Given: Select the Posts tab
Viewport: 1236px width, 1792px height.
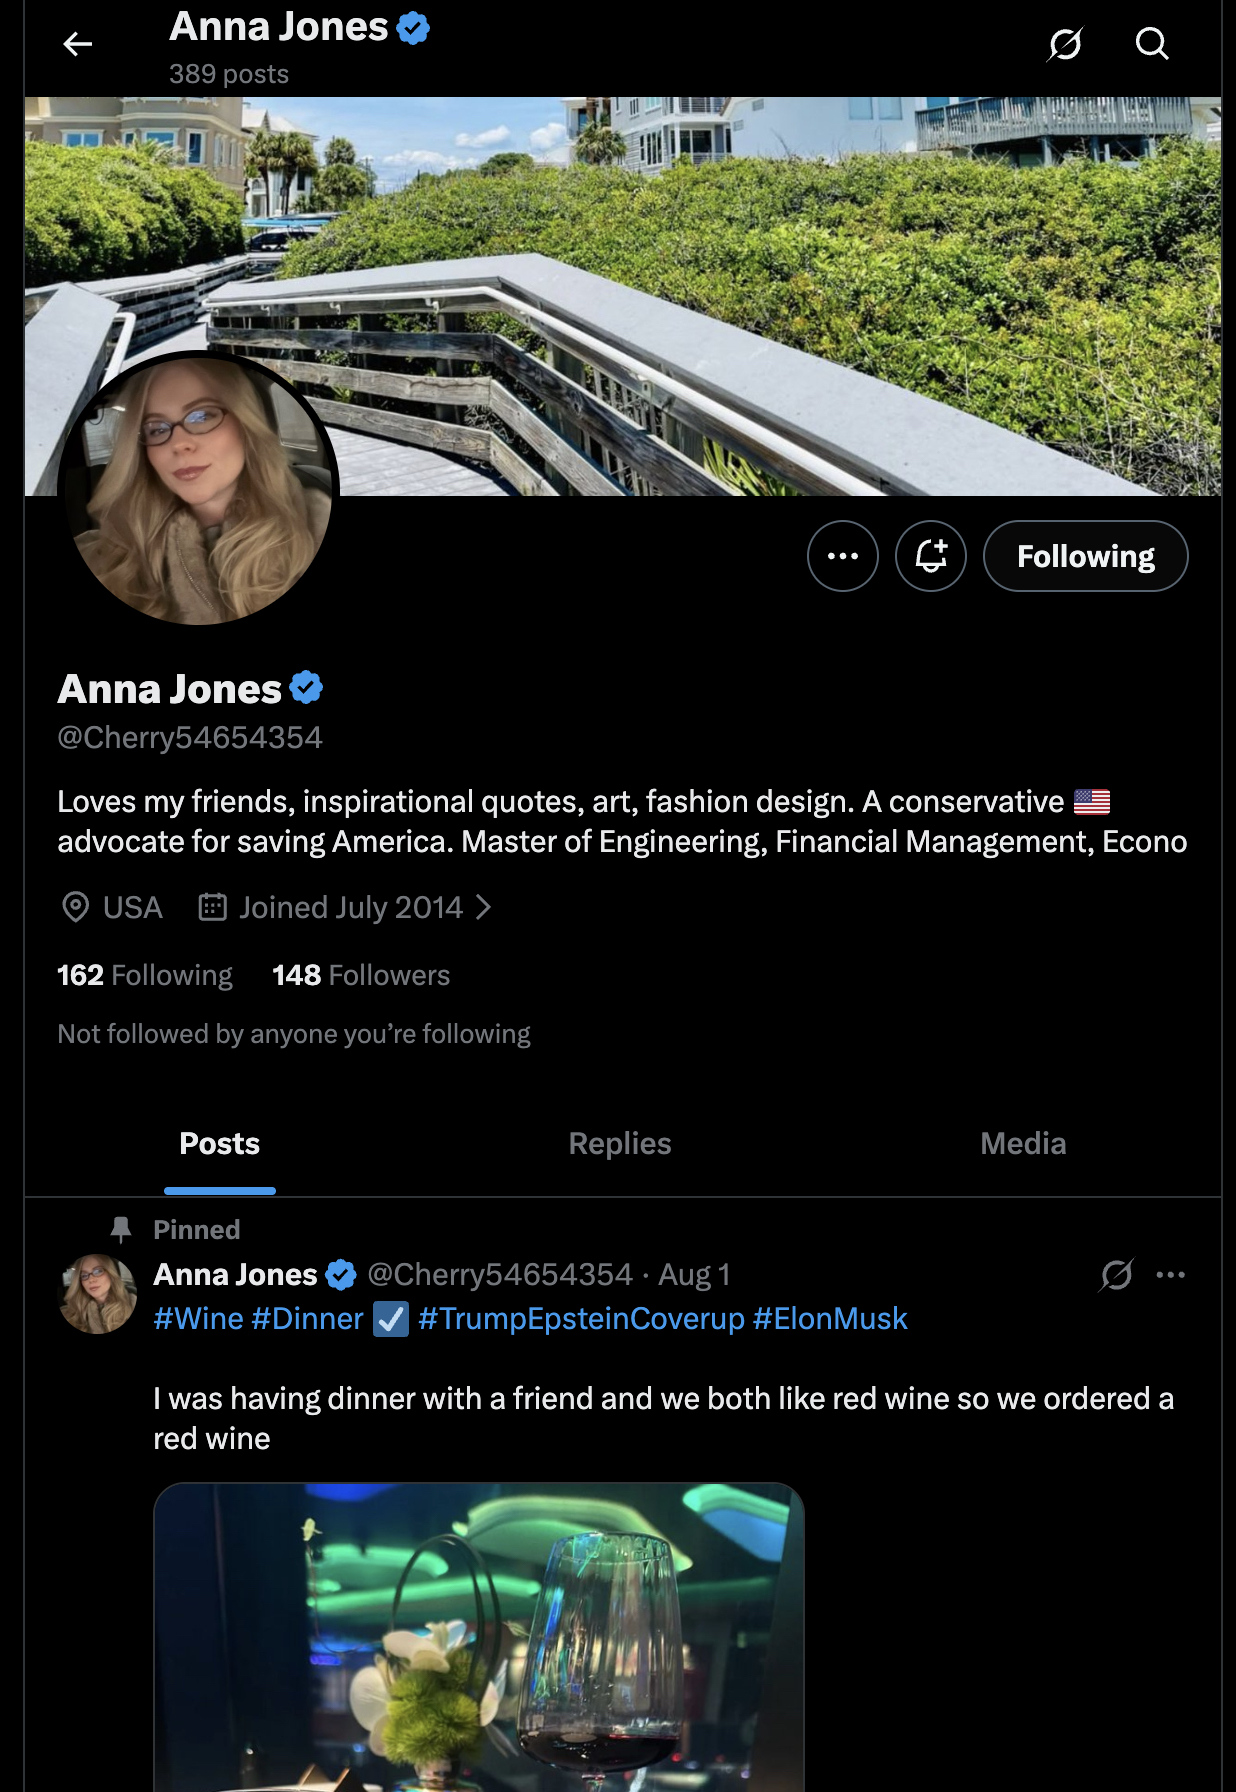Looking at the screenshot, I should point(220,1143).
